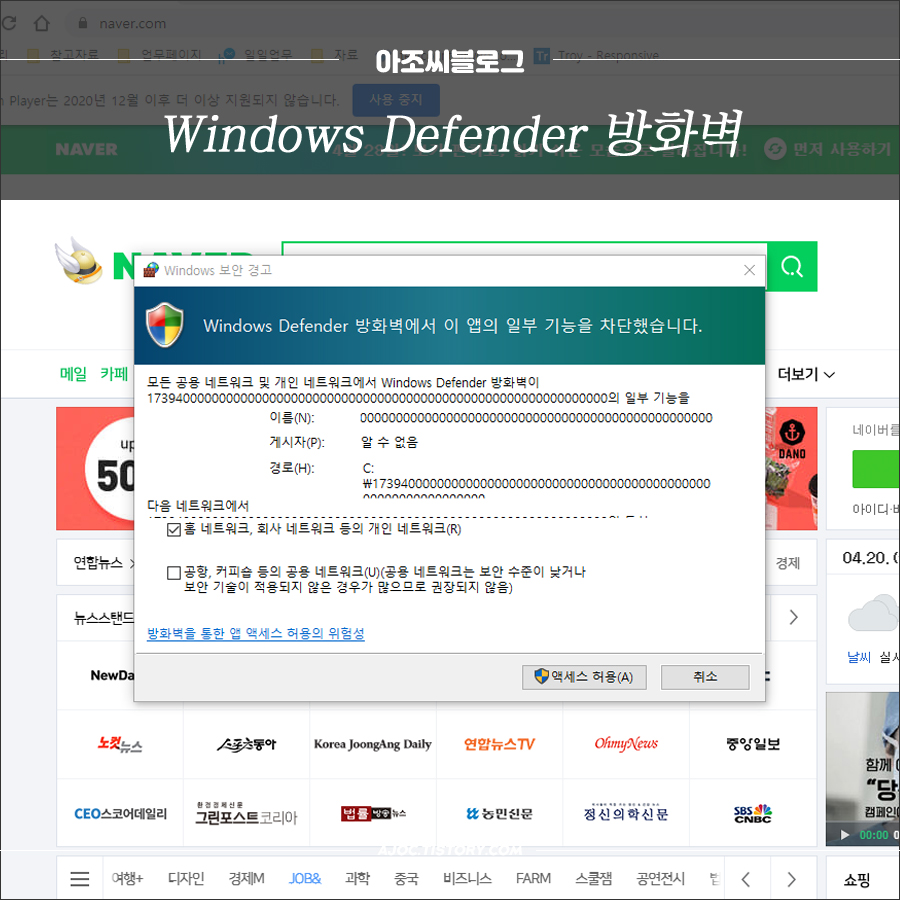Click the 사용 중지 button in Flash notice

(396, 100)
